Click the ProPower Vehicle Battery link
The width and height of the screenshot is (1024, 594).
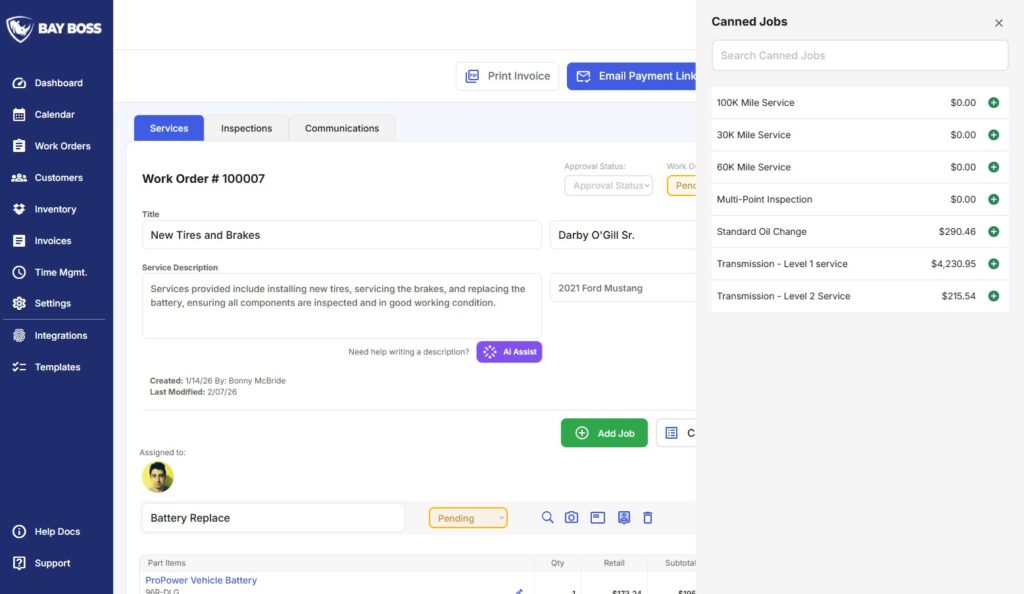pyautogui.click(x=201, y=580)
